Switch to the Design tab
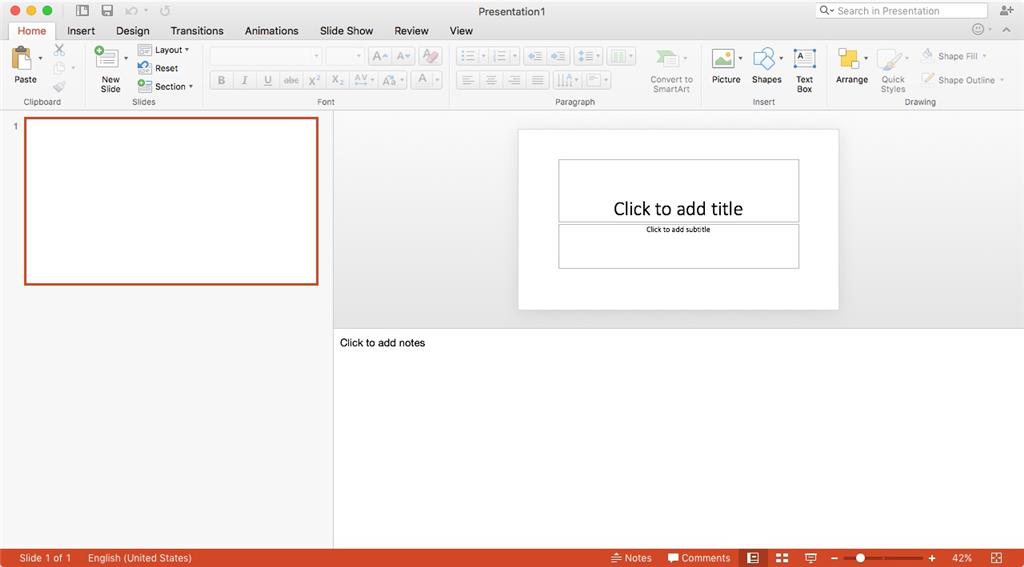 (x=133, y=31)
